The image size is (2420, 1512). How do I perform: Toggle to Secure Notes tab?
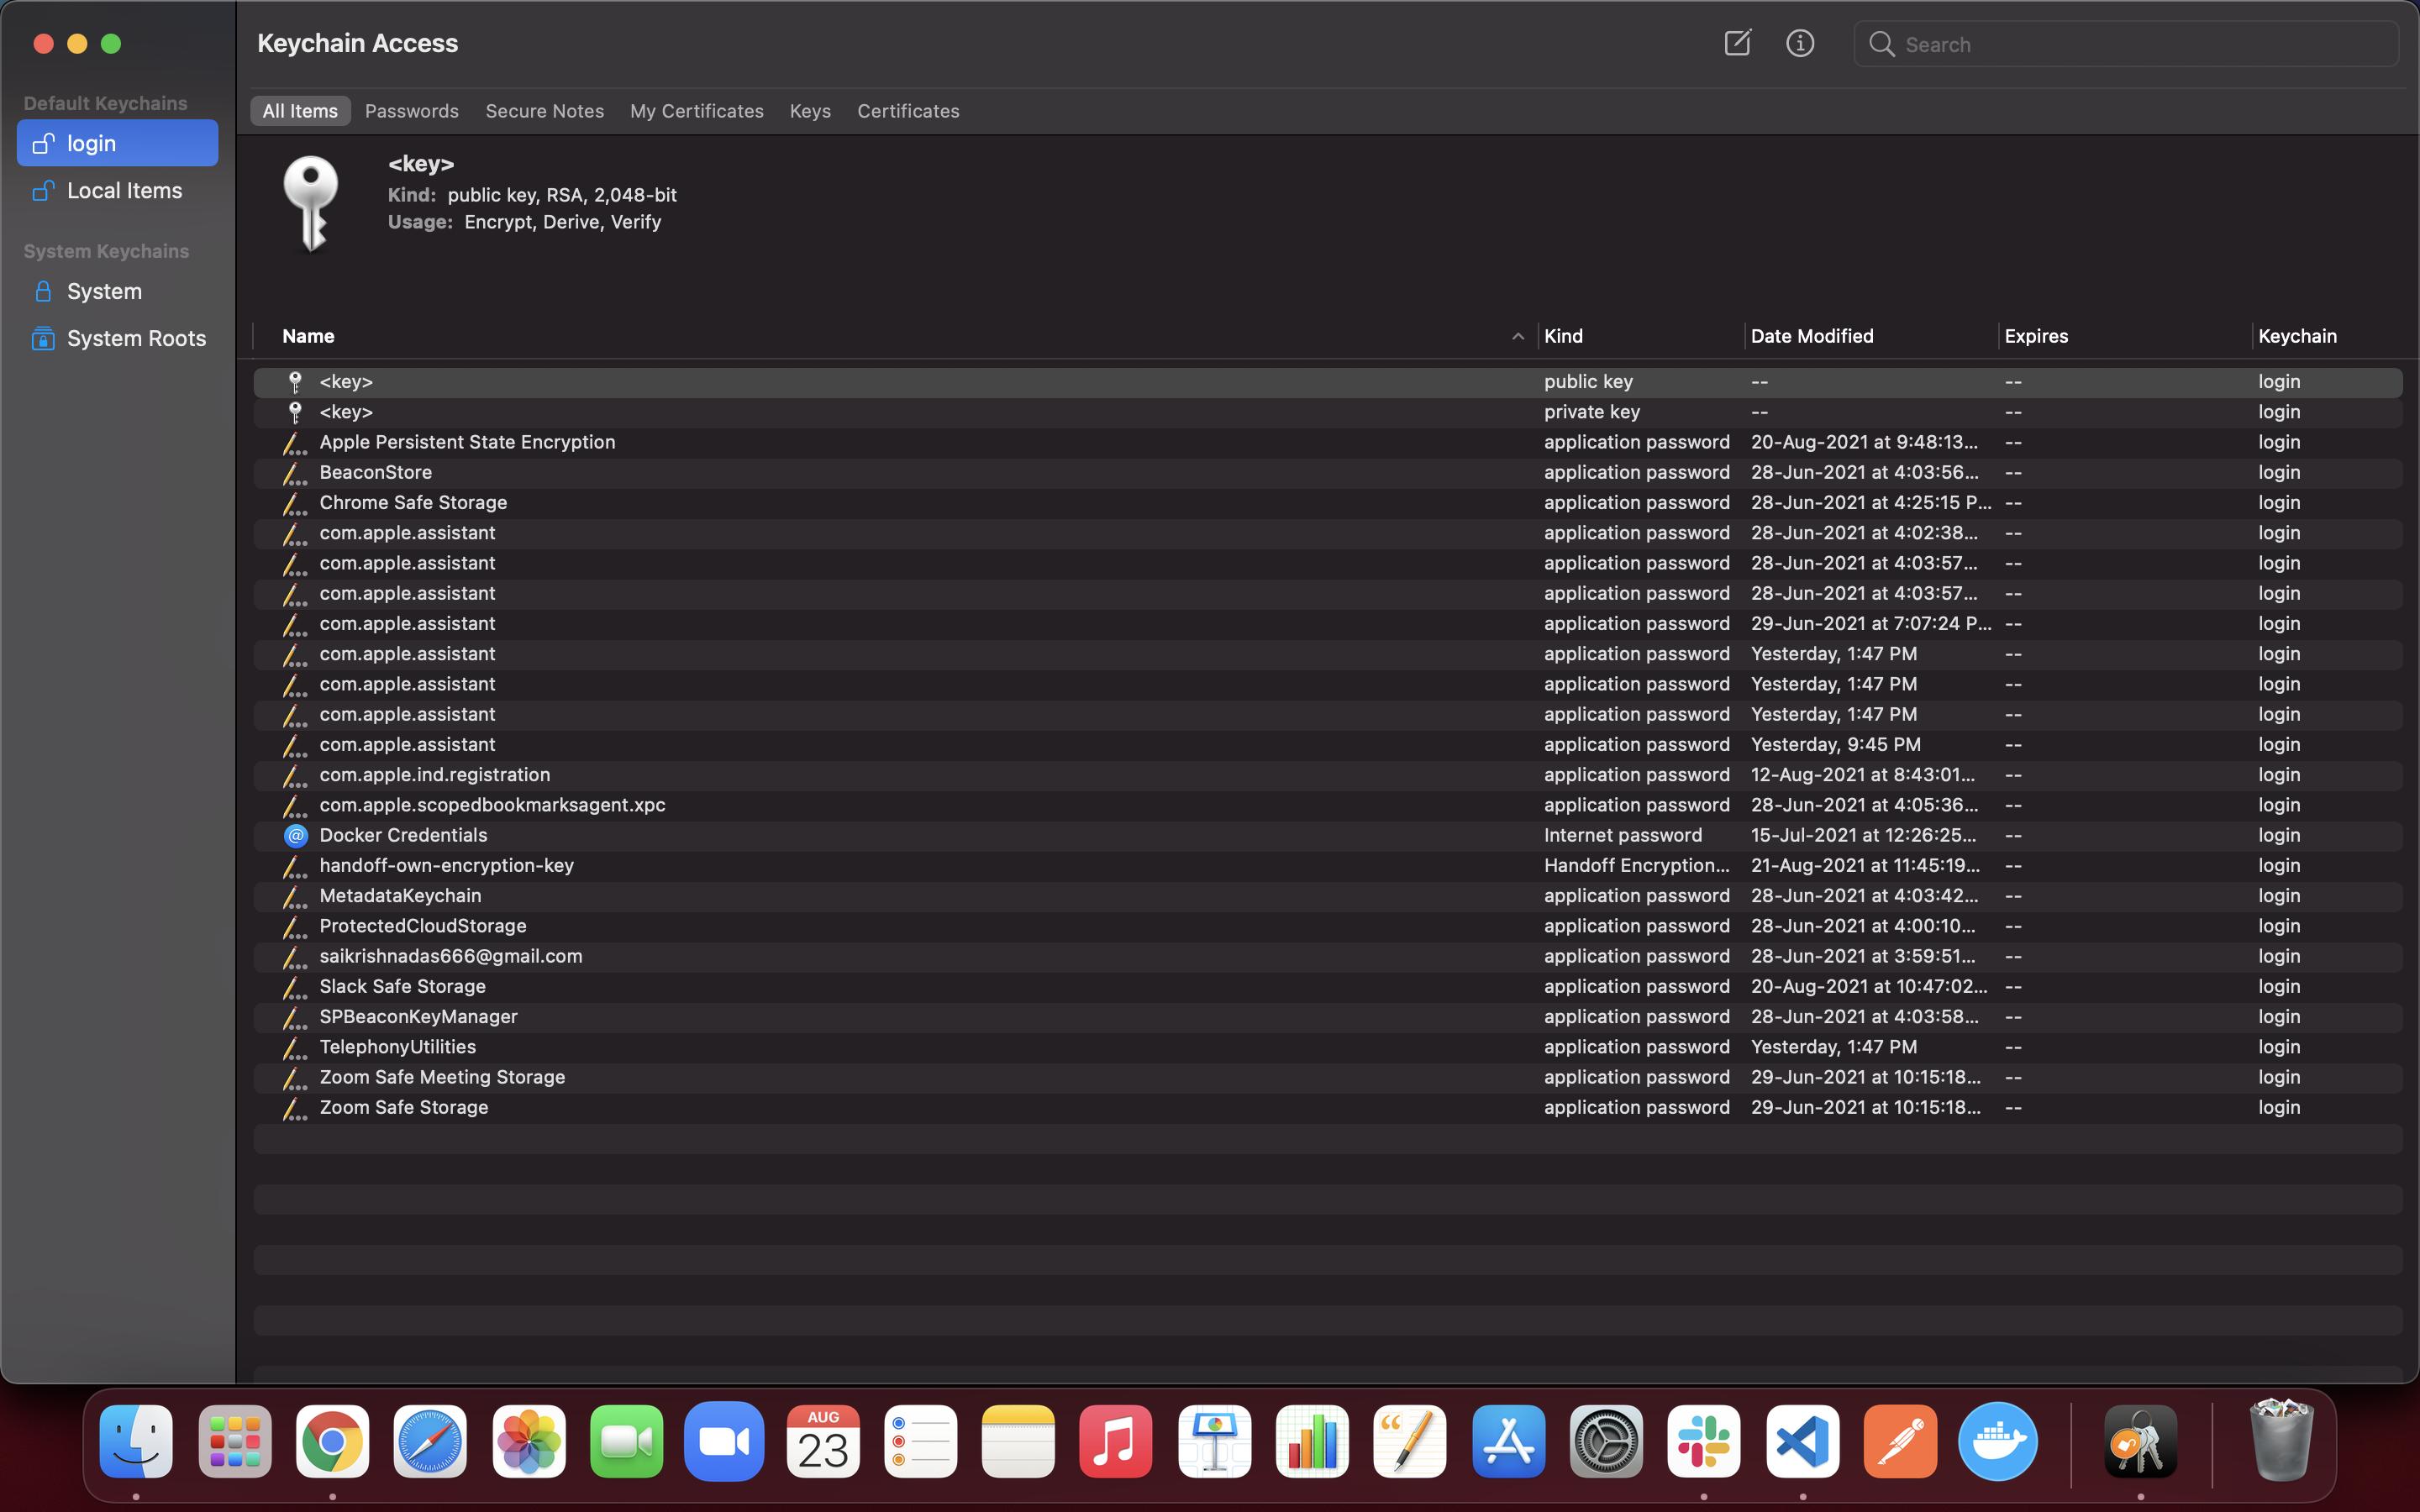[544, 112]
